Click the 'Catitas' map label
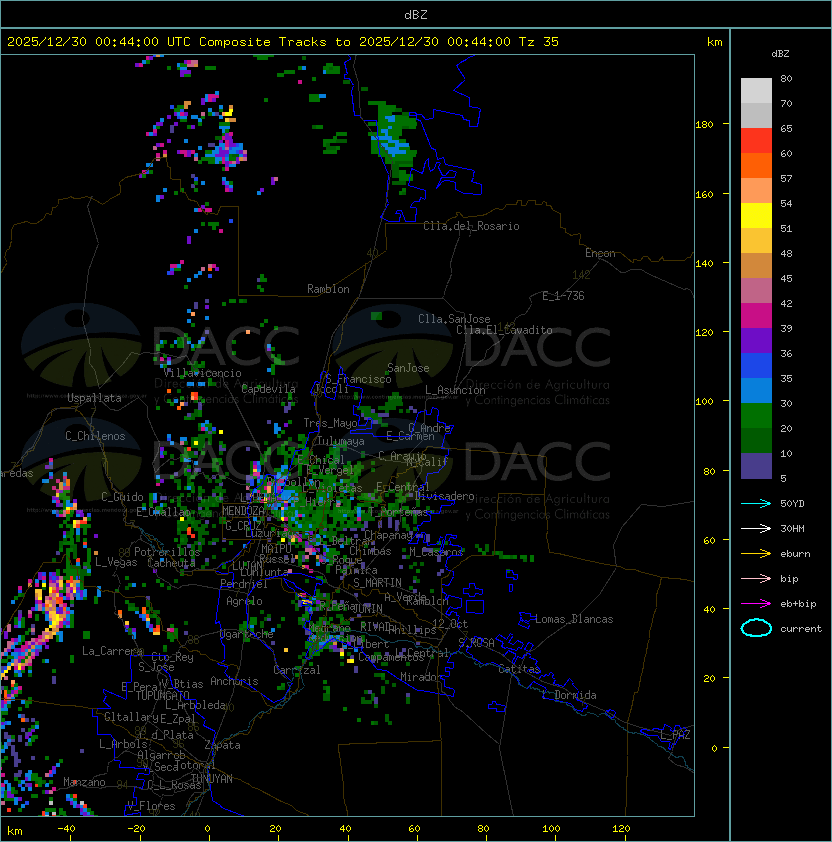 point(519,669)
